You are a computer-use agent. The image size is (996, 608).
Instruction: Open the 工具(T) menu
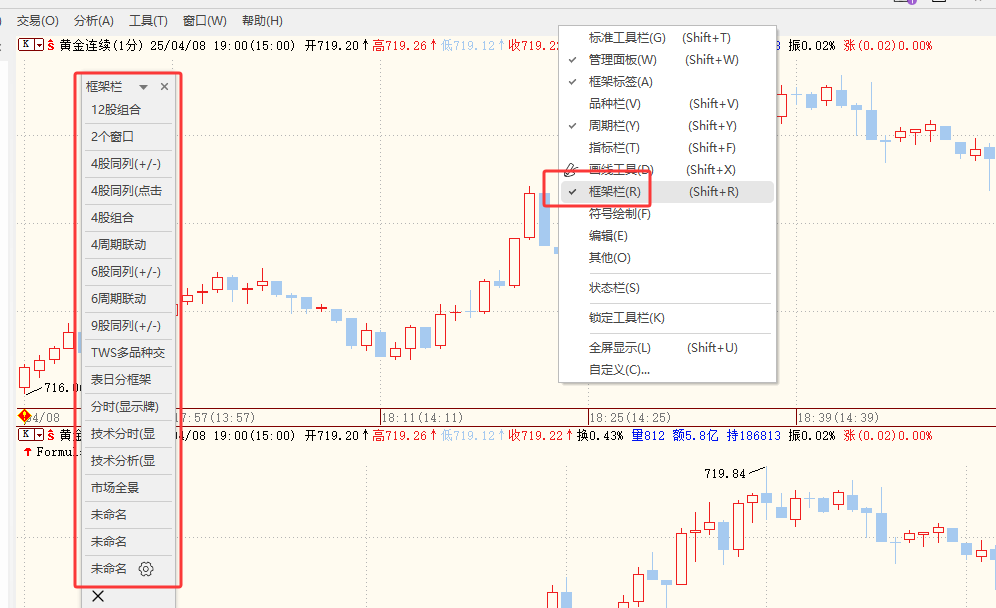pos(148,21)
